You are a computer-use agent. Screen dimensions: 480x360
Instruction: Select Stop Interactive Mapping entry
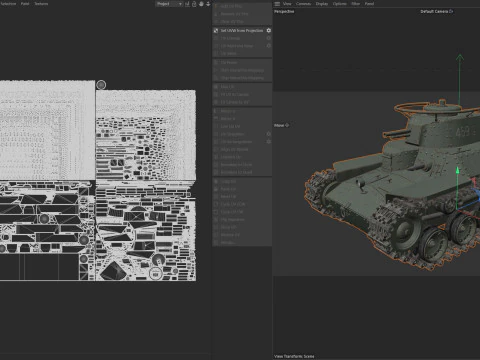(x=242, y=78)
